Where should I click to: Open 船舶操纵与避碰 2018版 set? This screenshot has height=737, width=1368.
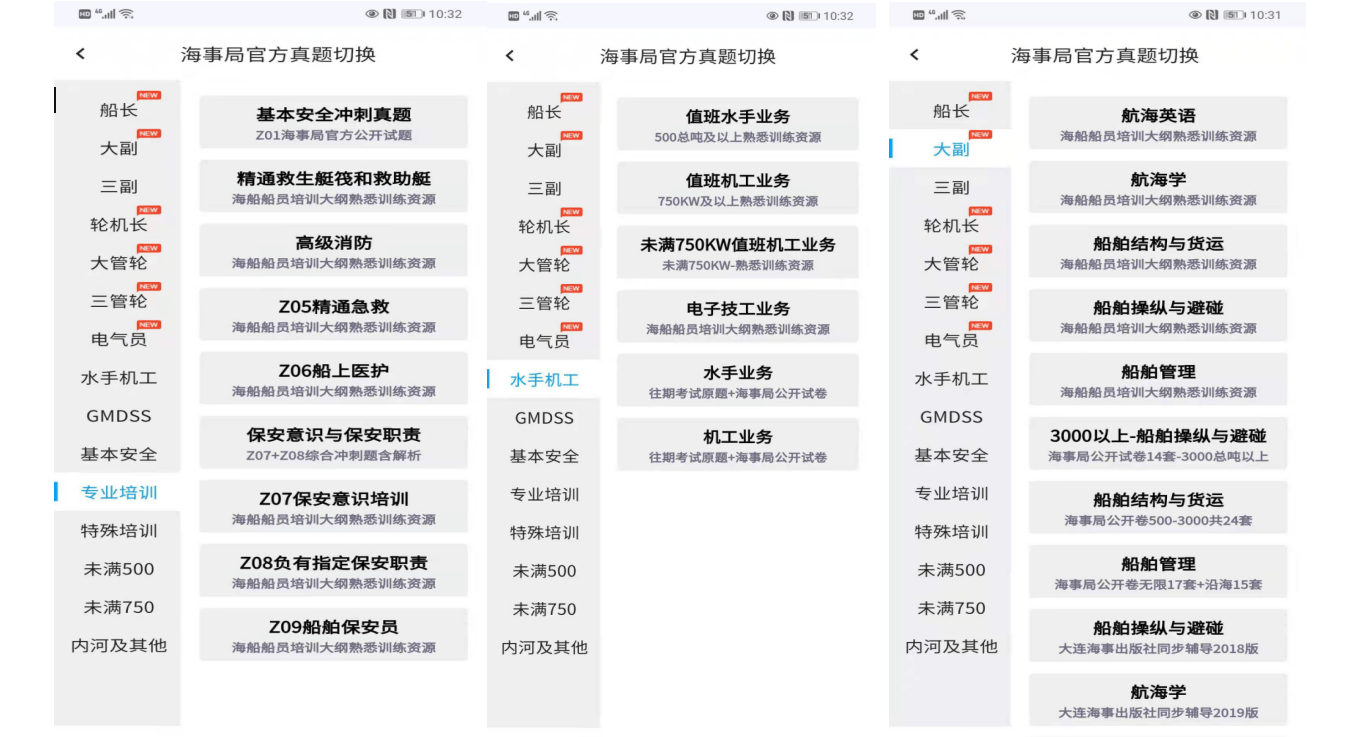coord(1158,636)
